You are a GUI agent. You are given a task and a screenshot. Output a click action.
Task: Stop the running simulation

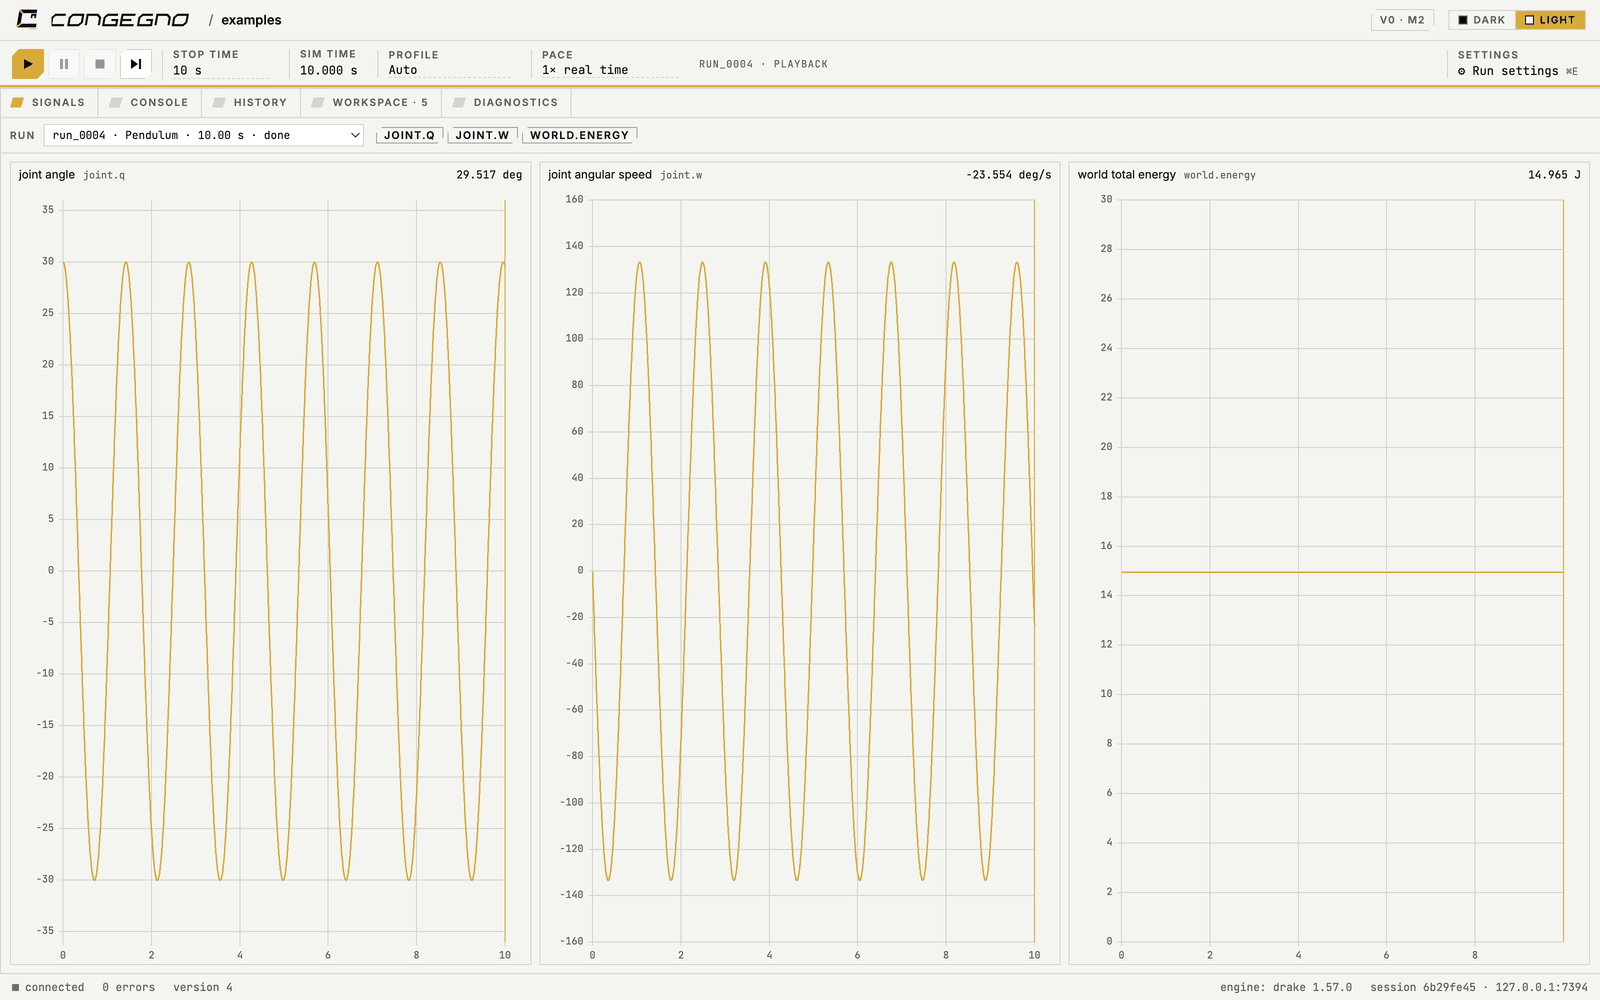[100, 64]
